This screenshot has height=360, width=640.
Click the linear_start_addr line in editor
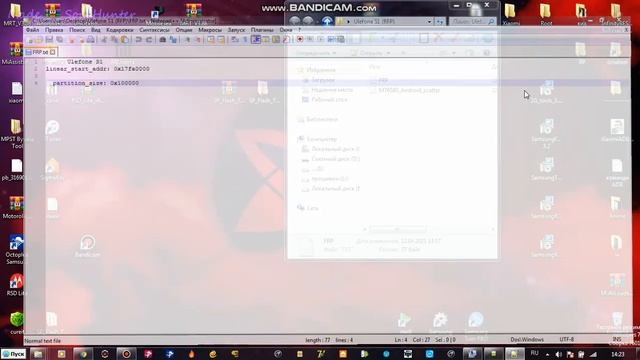(x=98, y=69)
